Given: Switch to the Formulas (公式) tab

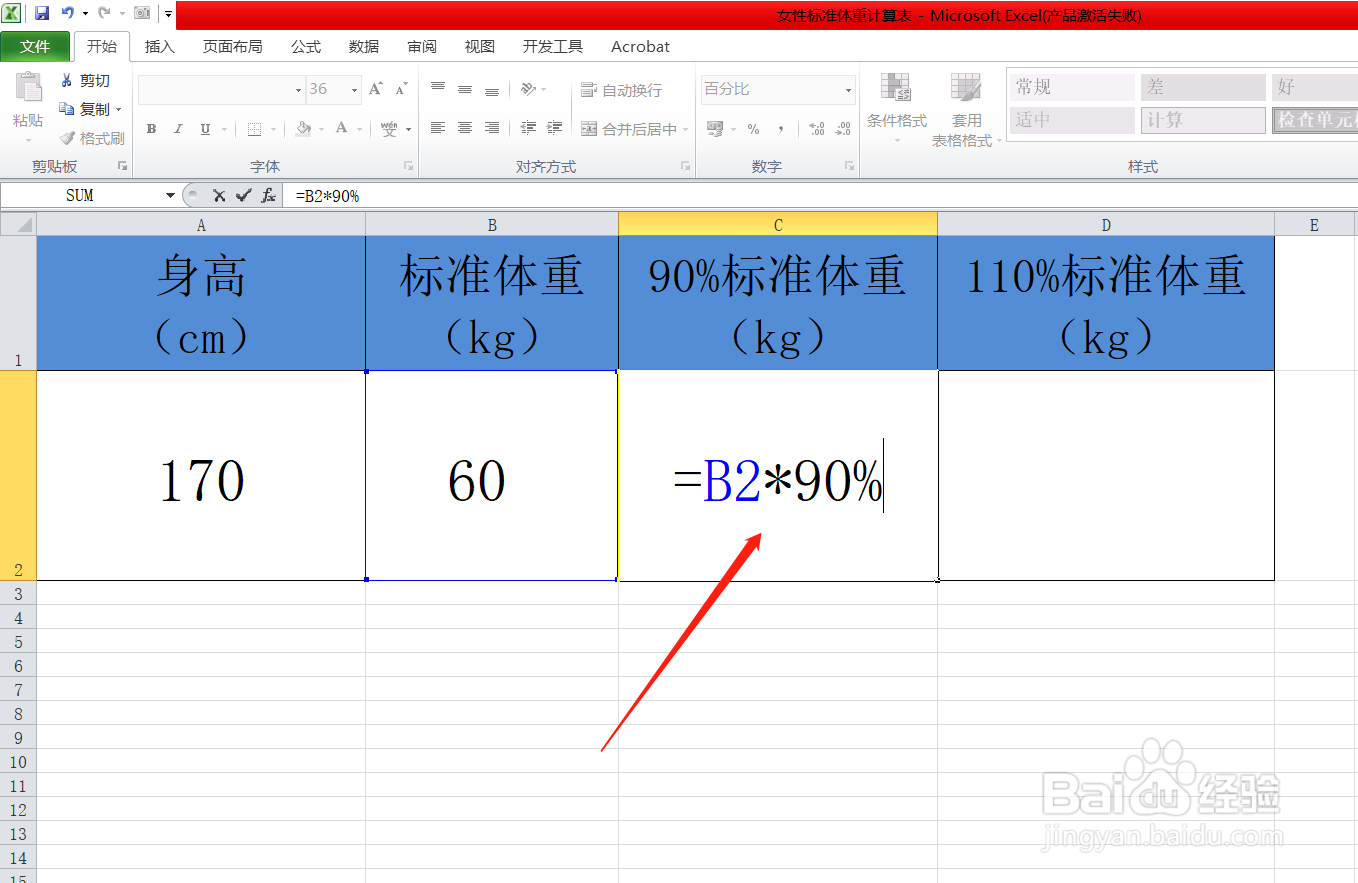Looking at the screenshot, I should pyautogui.click(x=306, y=46).
